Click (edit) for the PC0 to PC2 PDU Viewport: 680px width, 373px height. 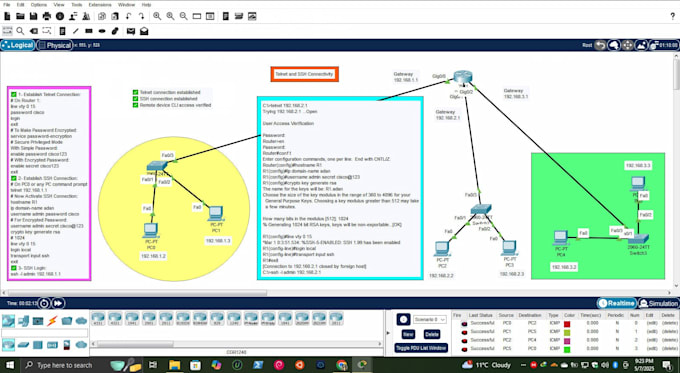[x=652, y=324]
